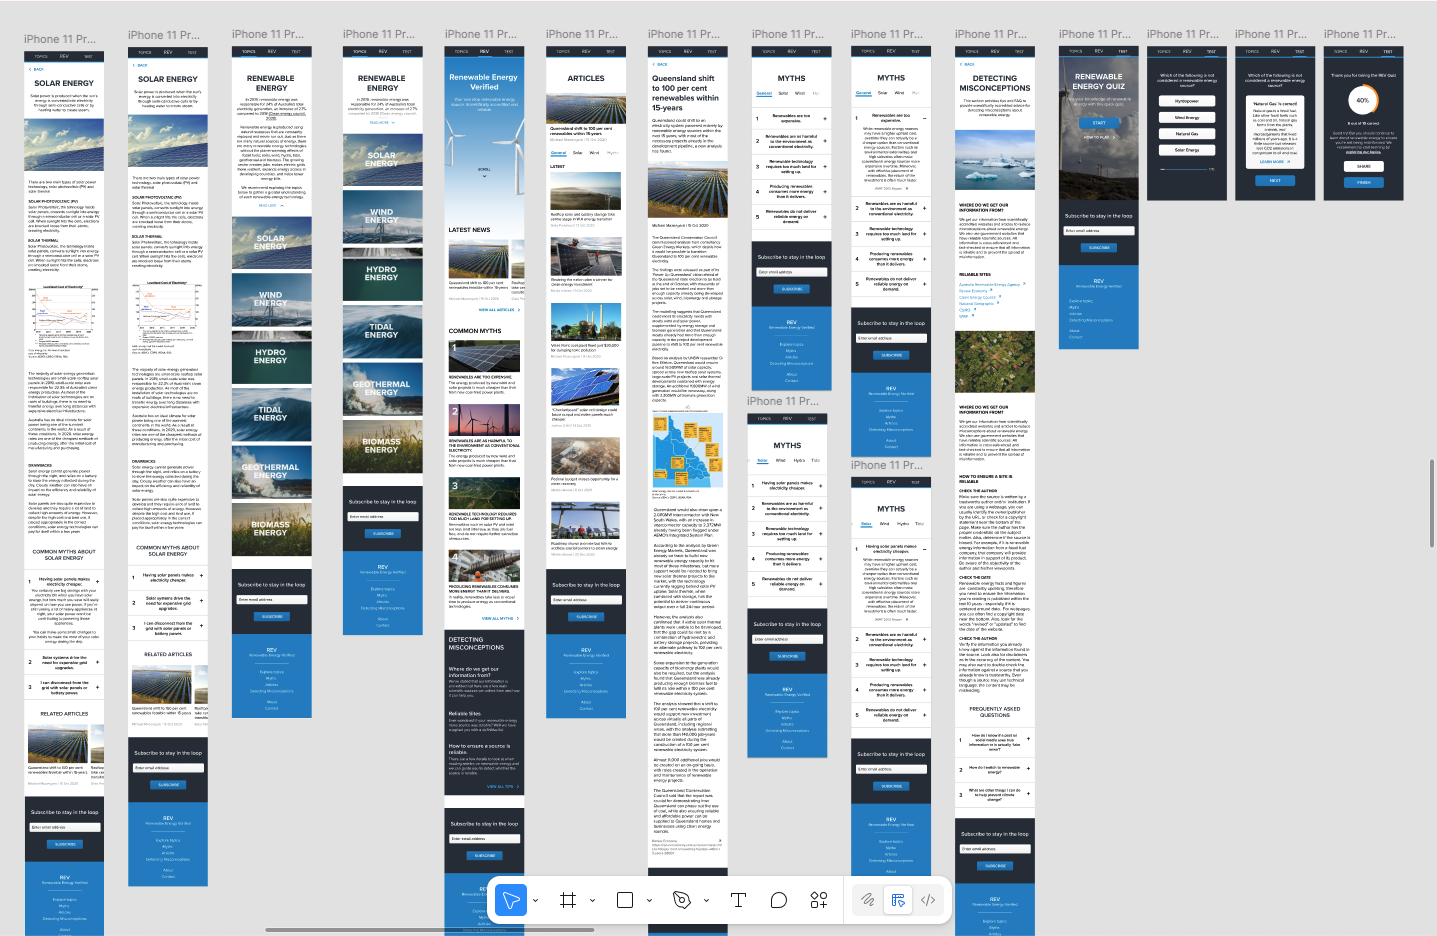
Task: Click the NEXT button on quiz answer frame
Action: pyautogui.click(x=1274, y=181)
